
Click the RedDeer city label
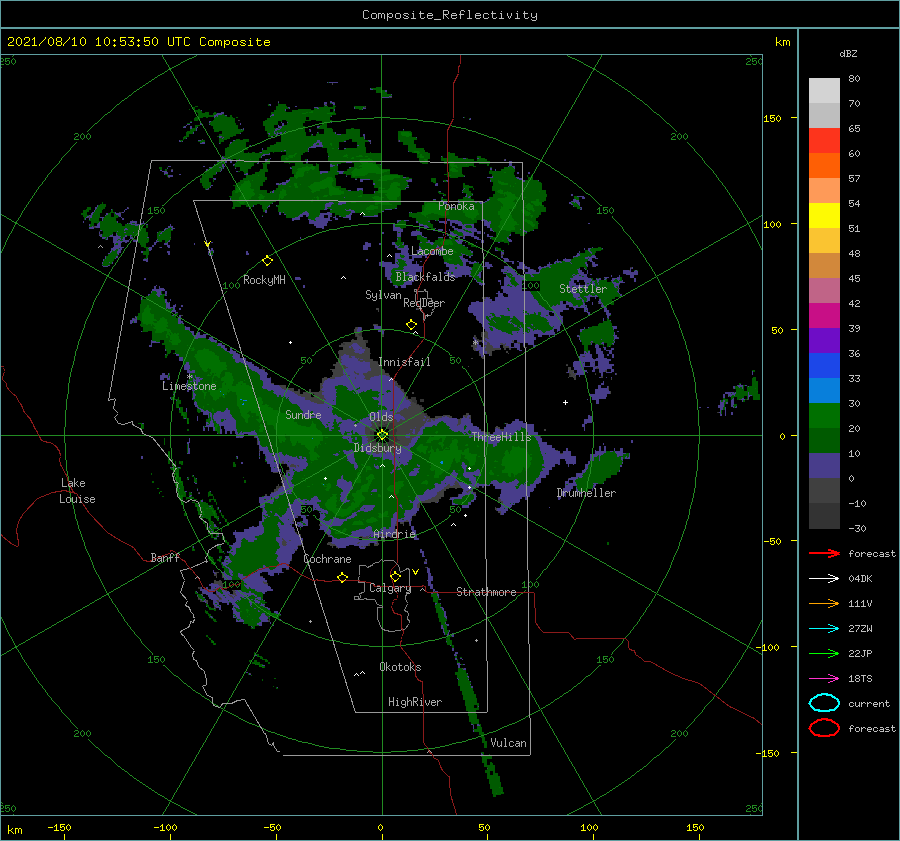click(424, 303)
